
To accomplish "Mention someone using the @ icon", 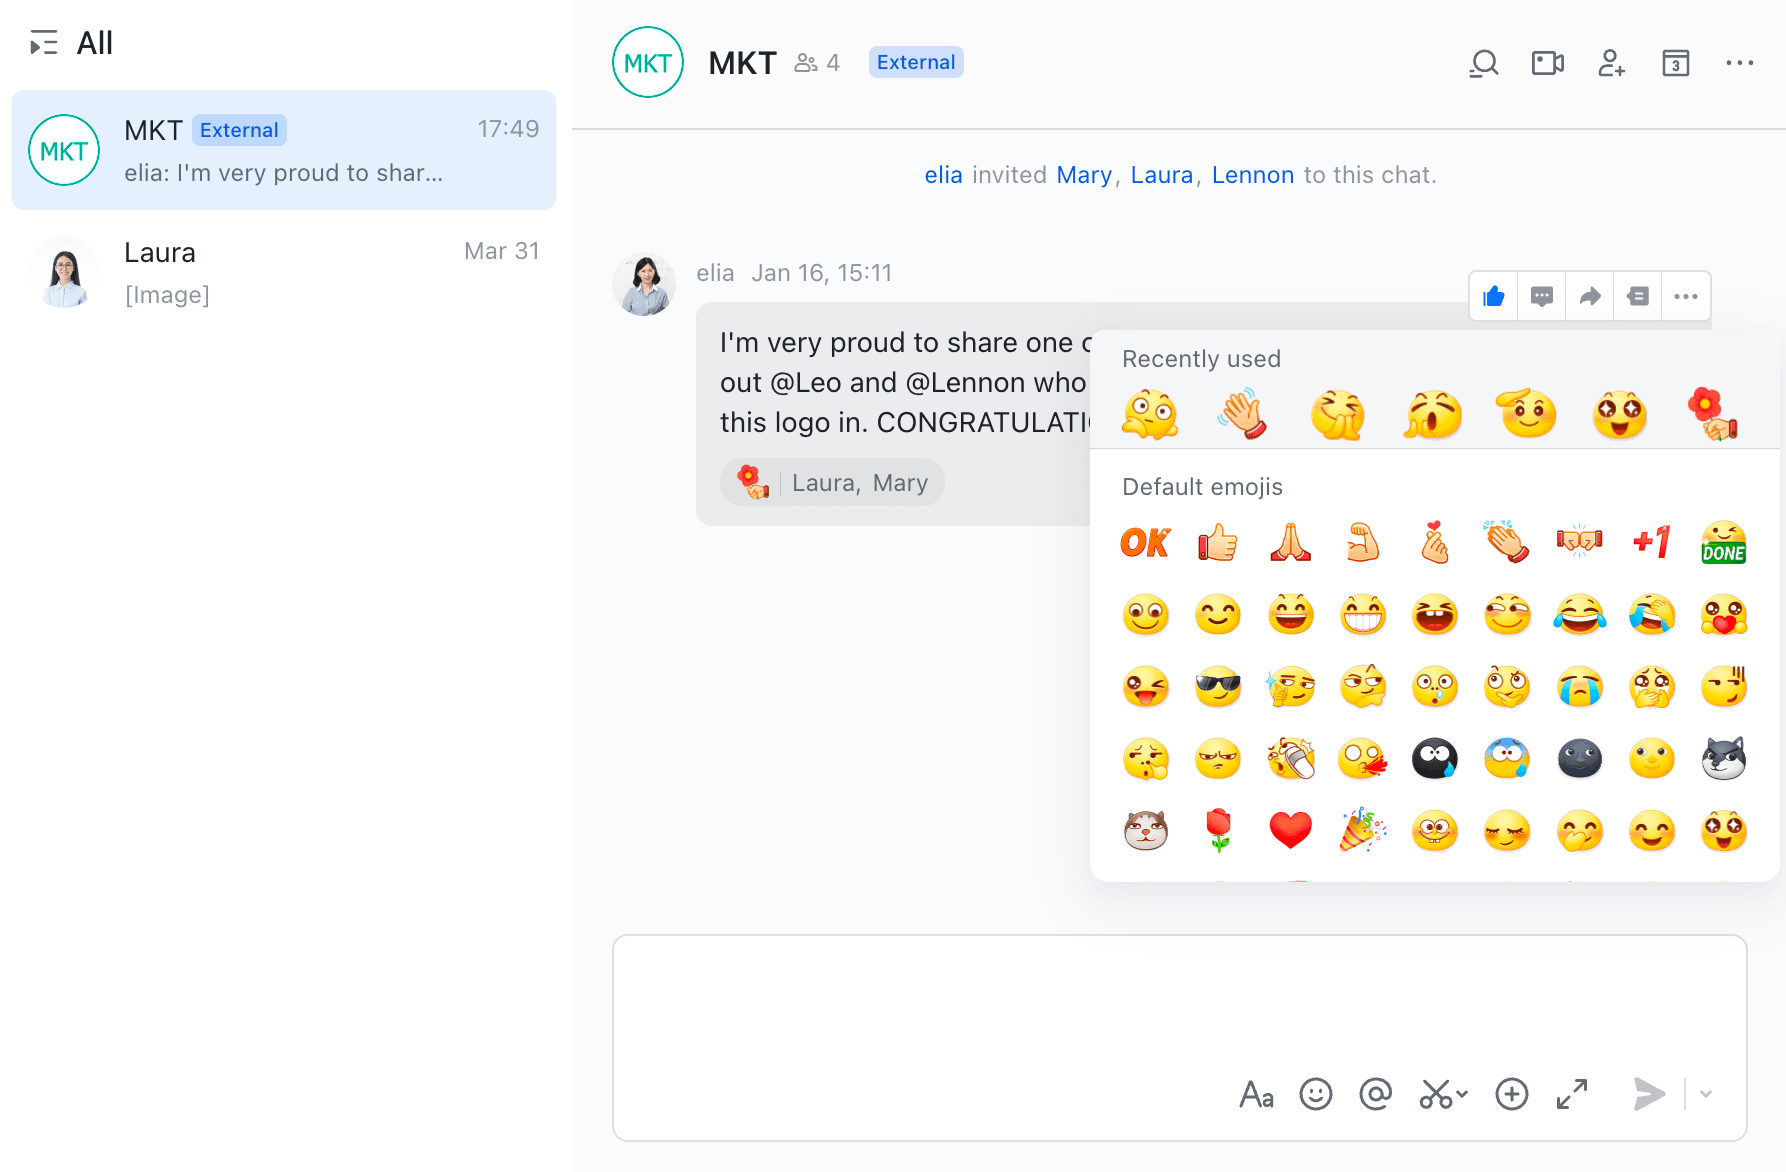I will tap(1376, 1094).
